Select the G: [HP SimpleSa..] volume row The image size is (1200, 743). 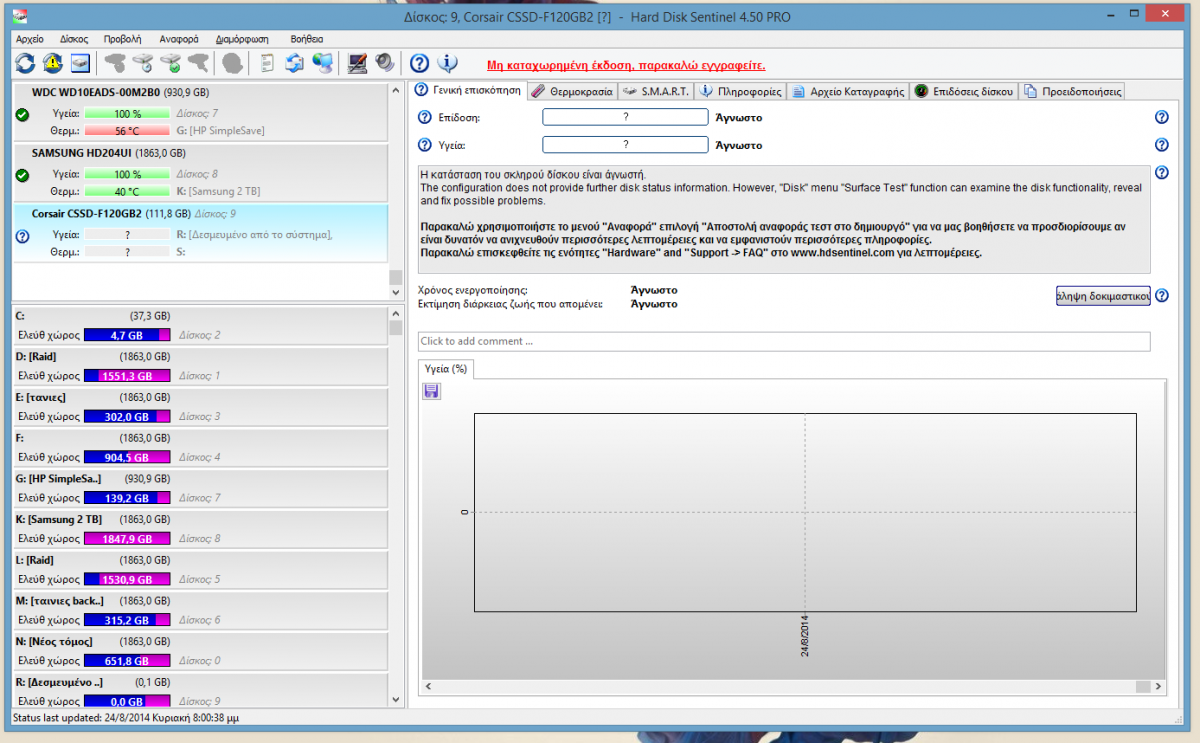[199, 488]
